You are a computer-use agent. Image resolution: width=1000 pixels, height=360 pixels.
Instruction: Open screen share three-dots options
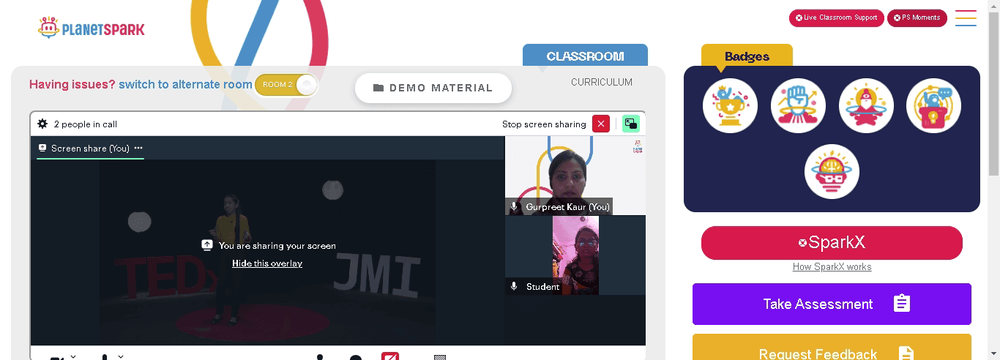[x=138, y=148]
